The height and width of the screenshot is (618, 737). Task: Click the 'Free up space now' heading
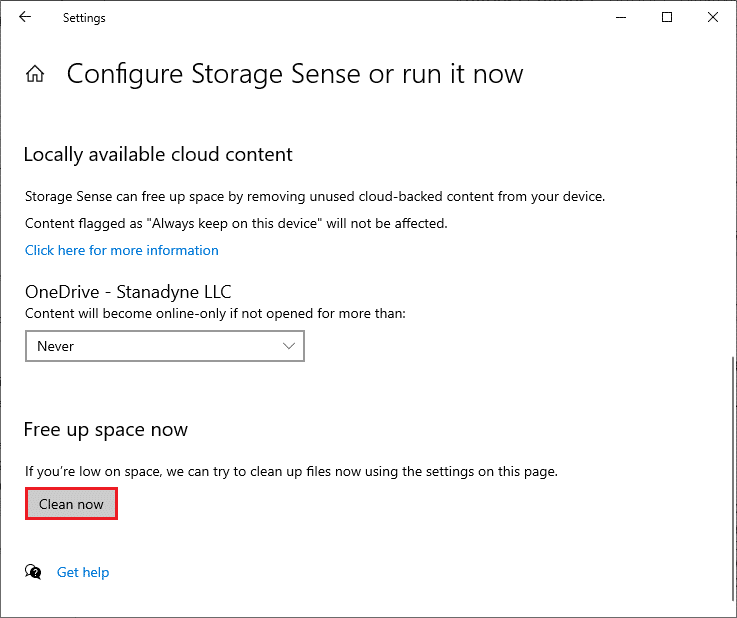click(x=105, y=430)
